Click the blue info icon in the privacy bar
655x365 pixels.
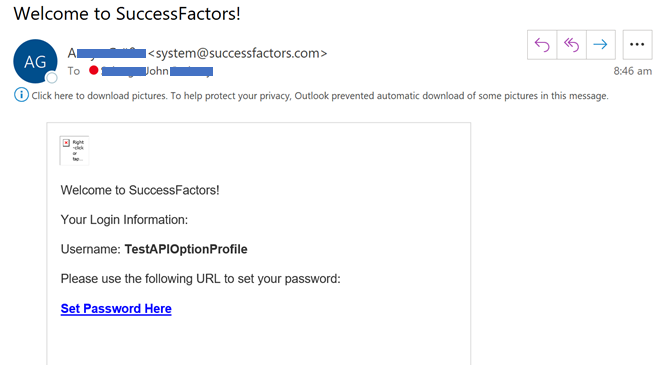coord(21,95)
